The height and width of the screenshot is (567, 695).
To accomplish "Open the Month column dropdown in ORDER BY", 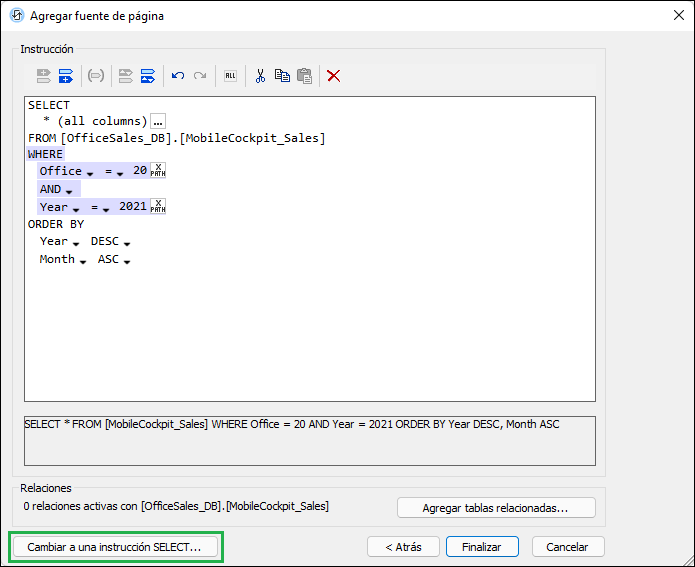I will point(83,261).
